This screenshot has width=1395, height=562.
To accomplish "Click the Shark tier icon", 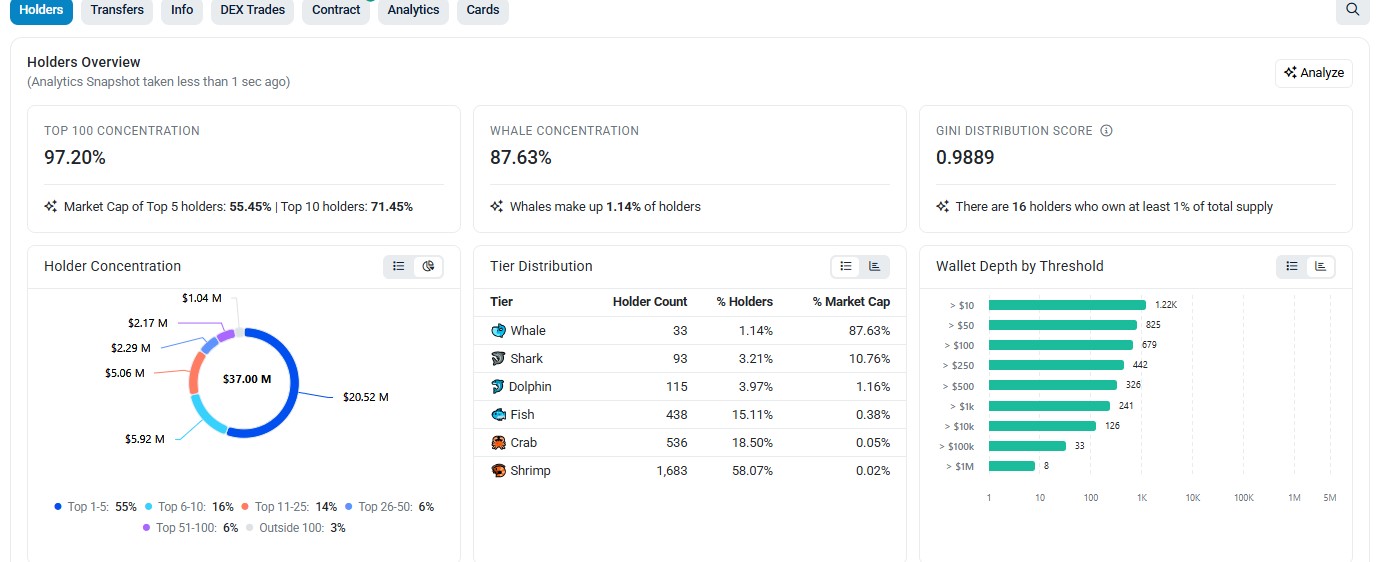I will 499,359.
